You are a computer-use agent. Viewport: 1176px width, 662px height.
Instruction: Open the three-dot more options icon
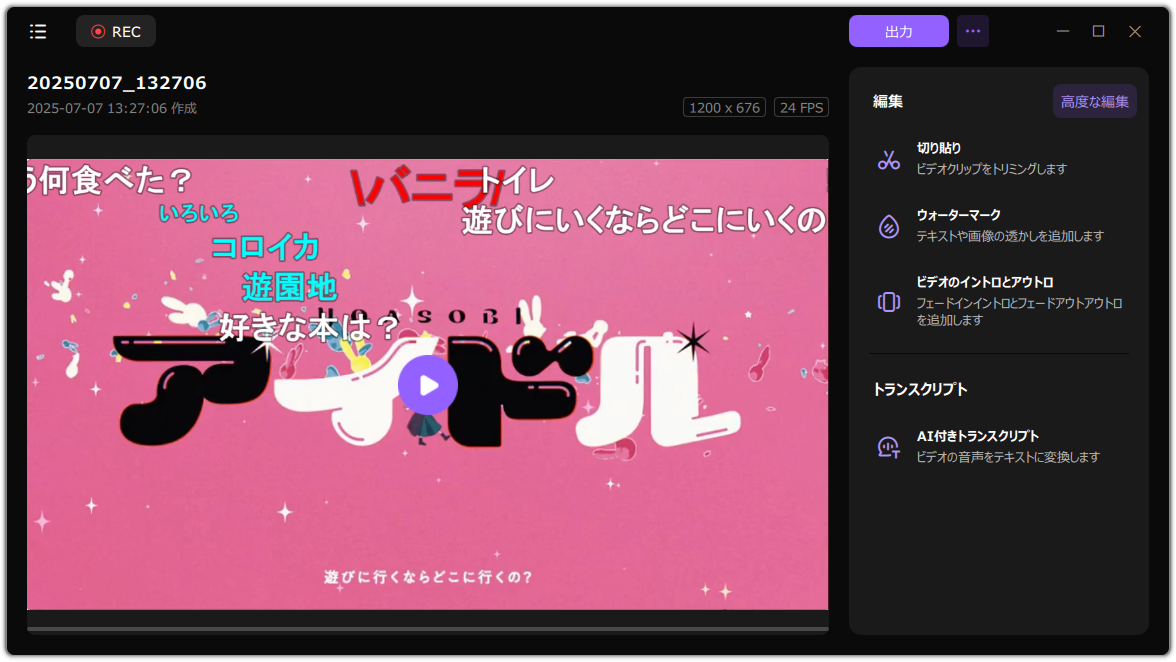(972, 31)
